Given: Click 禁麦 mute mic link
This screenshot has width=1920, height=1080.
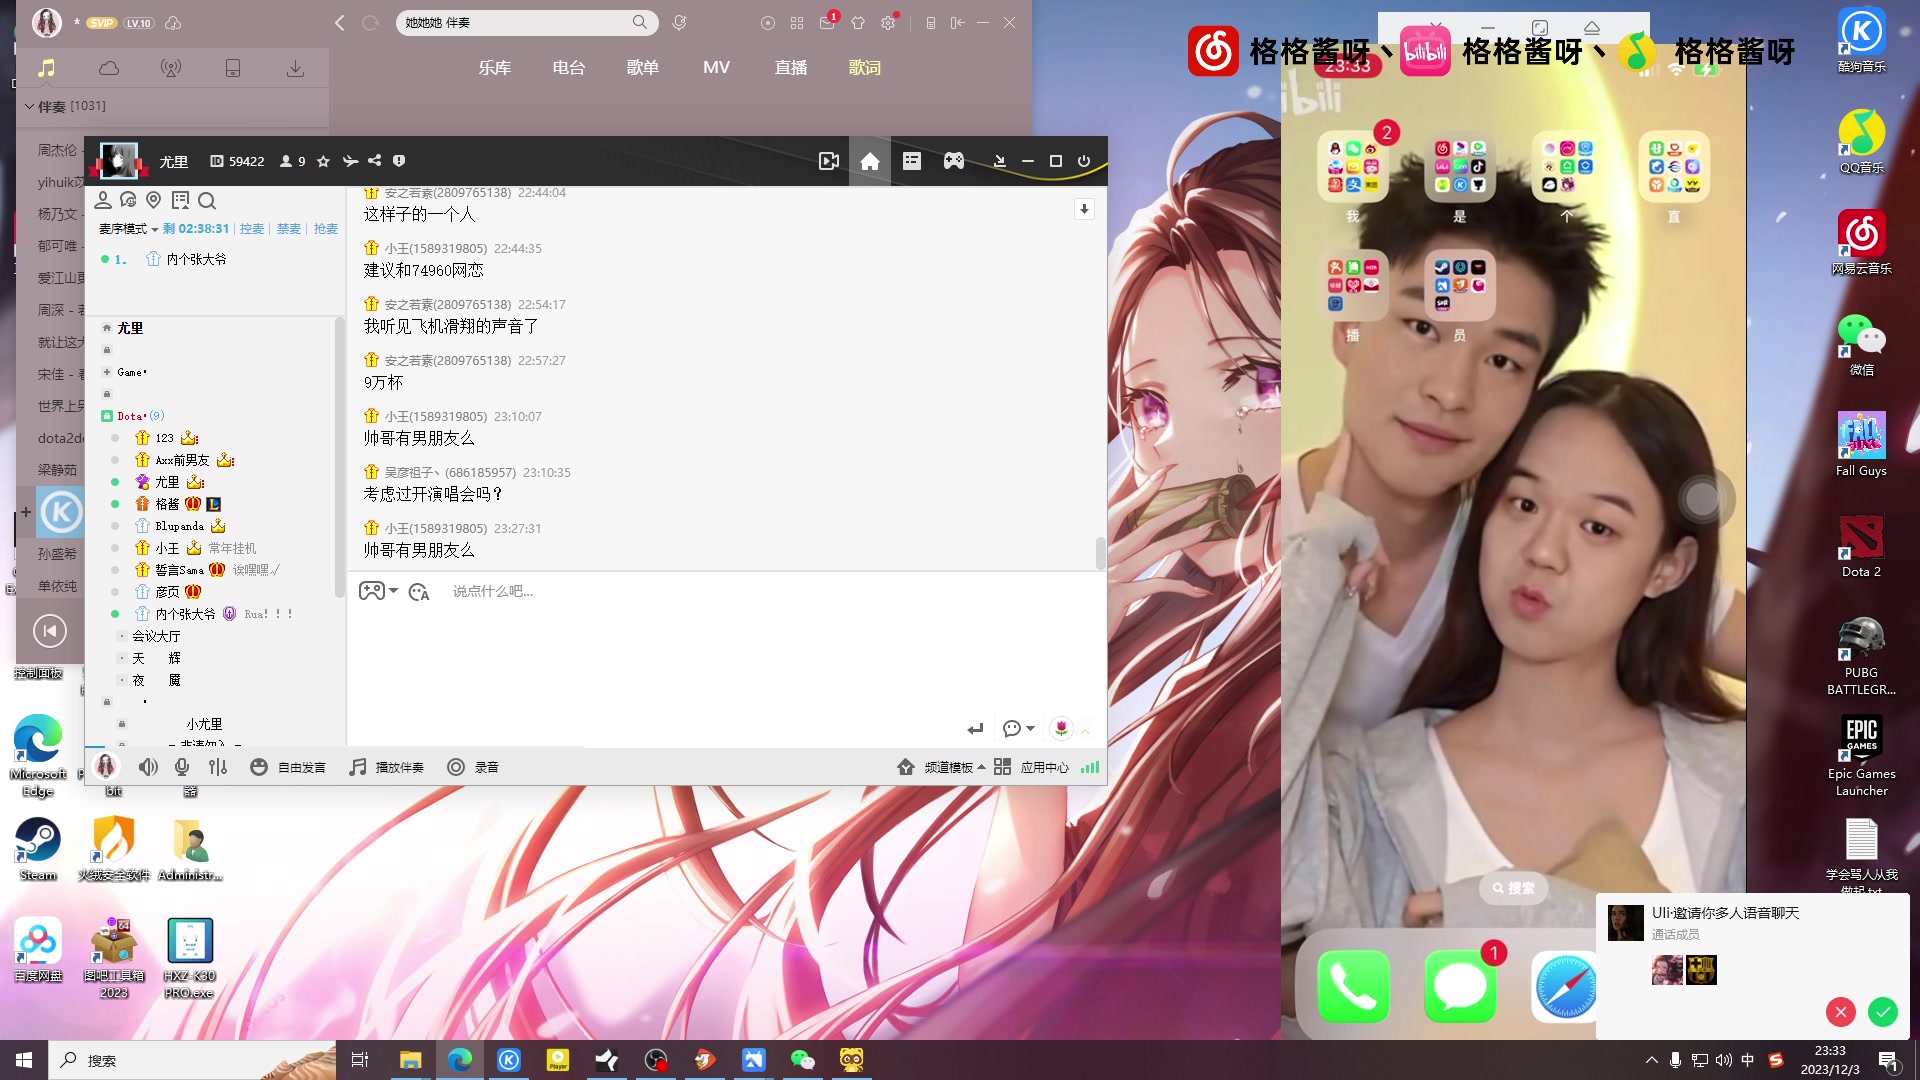Looking at the screenshot, I should pyautogui.click(x=289, y=229).
